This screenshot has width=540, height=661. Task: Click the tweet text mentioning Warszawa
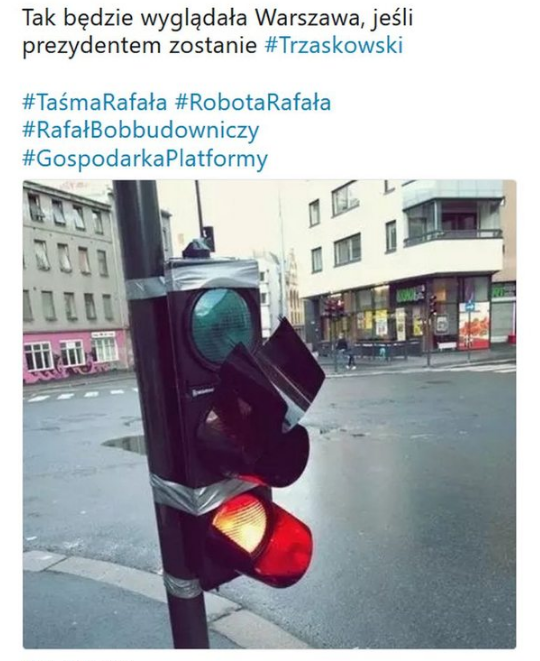pyautogui.click(x=218, y=32)
